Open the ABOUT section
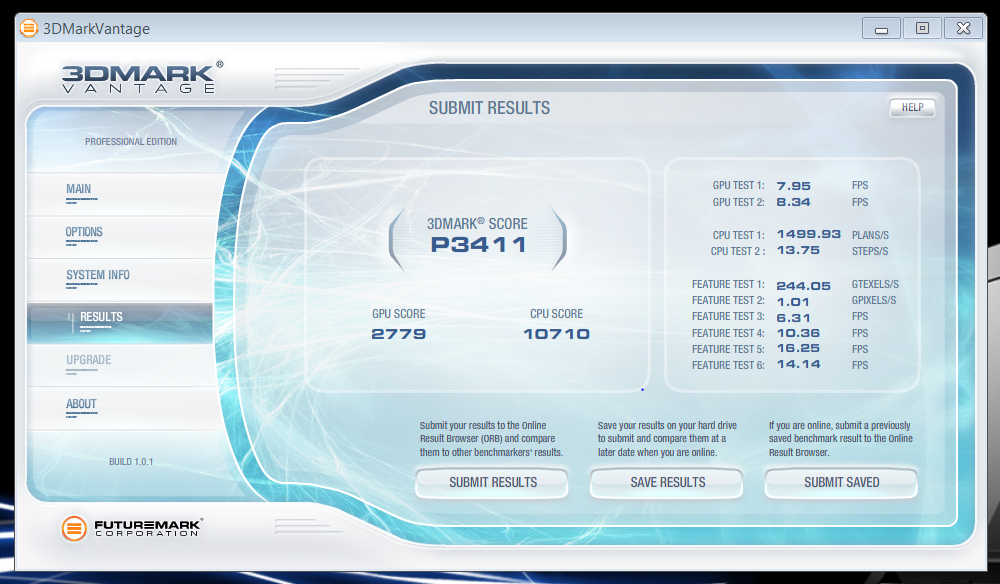Image resolution: width=1000 pixels, height=584 pixels. tap(82, 405)
